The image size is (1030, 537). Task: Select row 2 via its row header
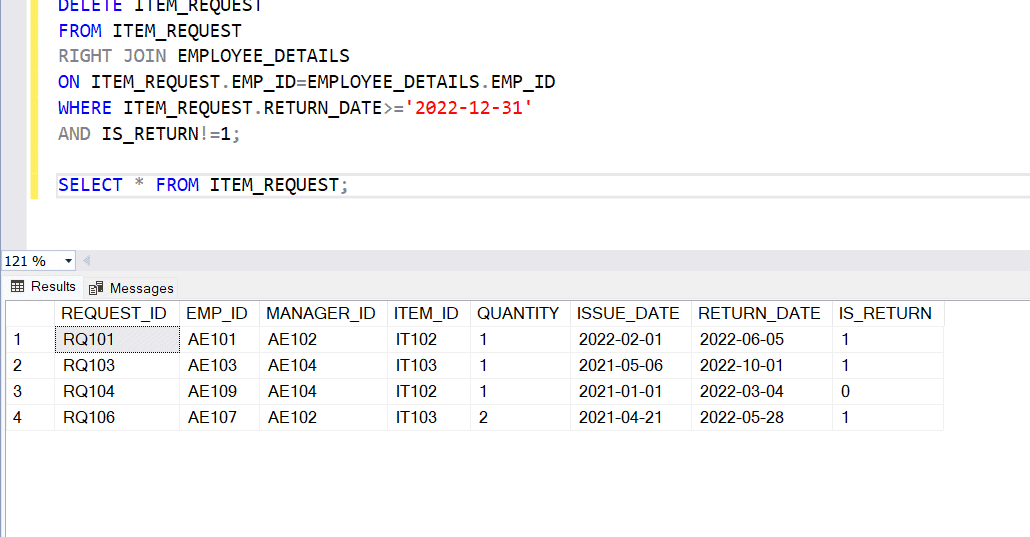tap(30, 365)
